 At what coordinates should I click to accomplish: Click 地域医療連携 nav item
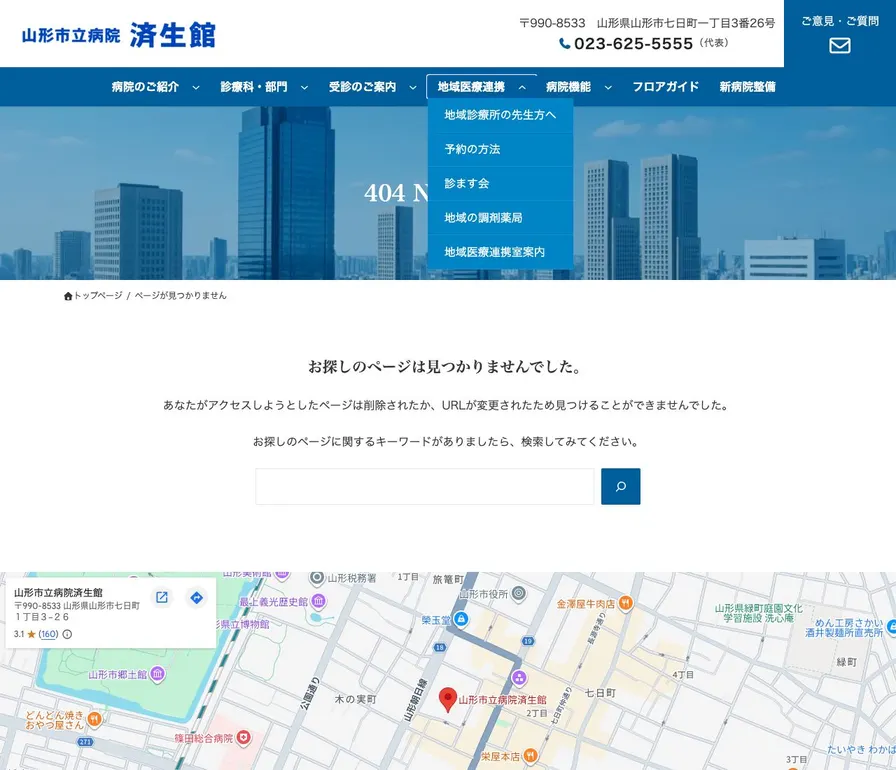tap(471, 87)
